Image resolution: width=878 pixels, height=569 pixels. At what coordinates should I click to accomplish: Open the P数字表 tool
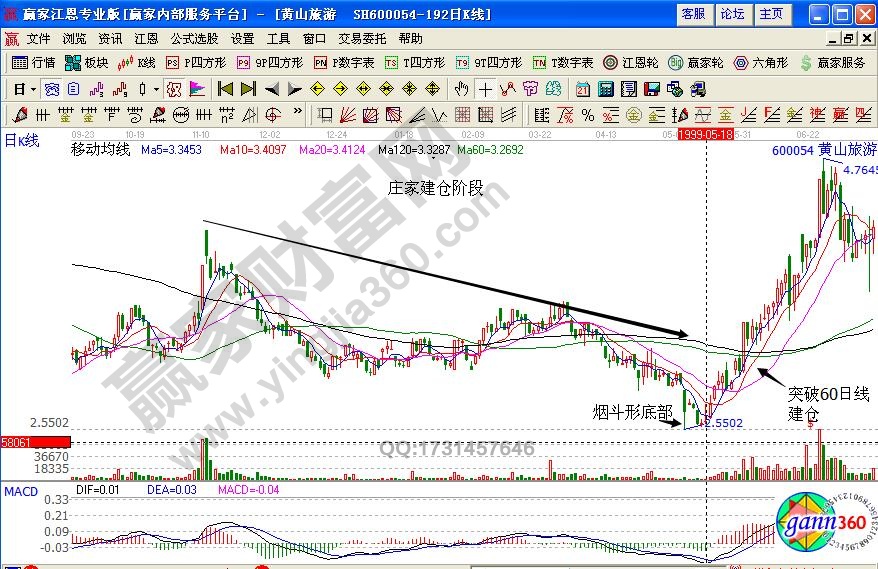[344, 63]
